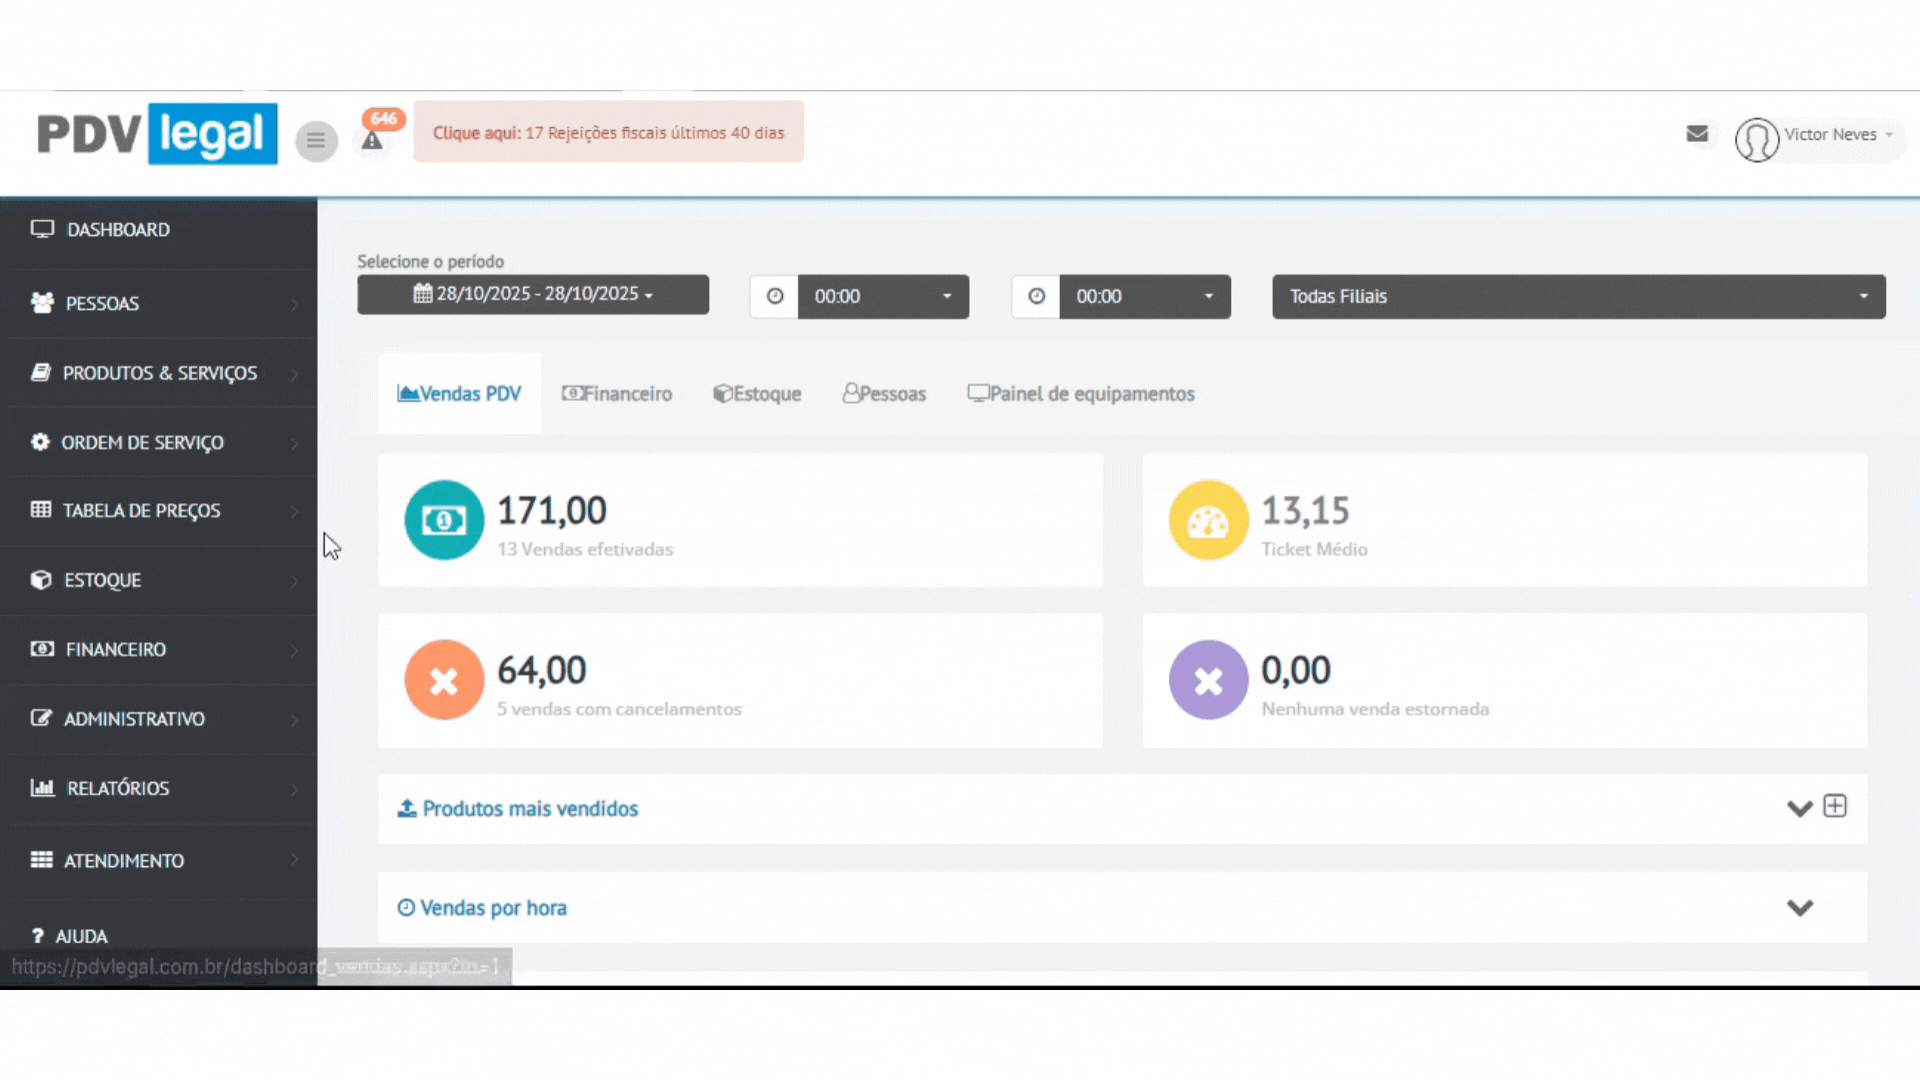This screenshot has height=1080, width=1920.
Task: Click the orange cancellations X icon
Action: point(444,680)
